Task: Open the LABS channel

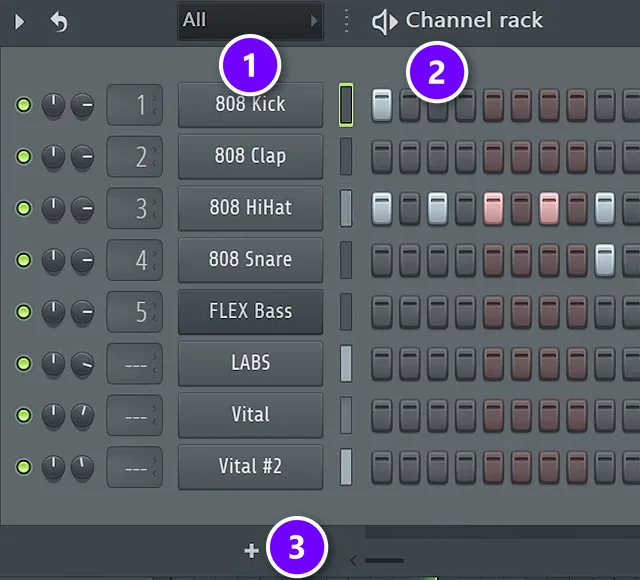Action: tap(250, 363)
